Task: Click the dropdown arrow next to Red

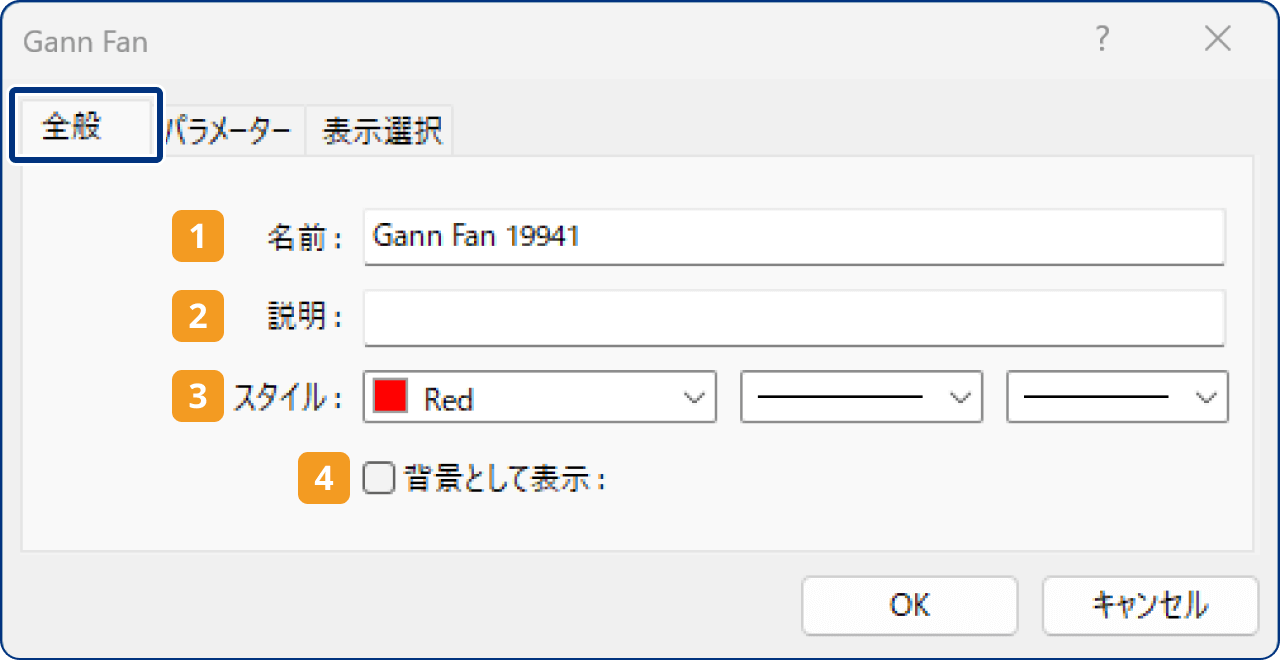Action: 697,397
